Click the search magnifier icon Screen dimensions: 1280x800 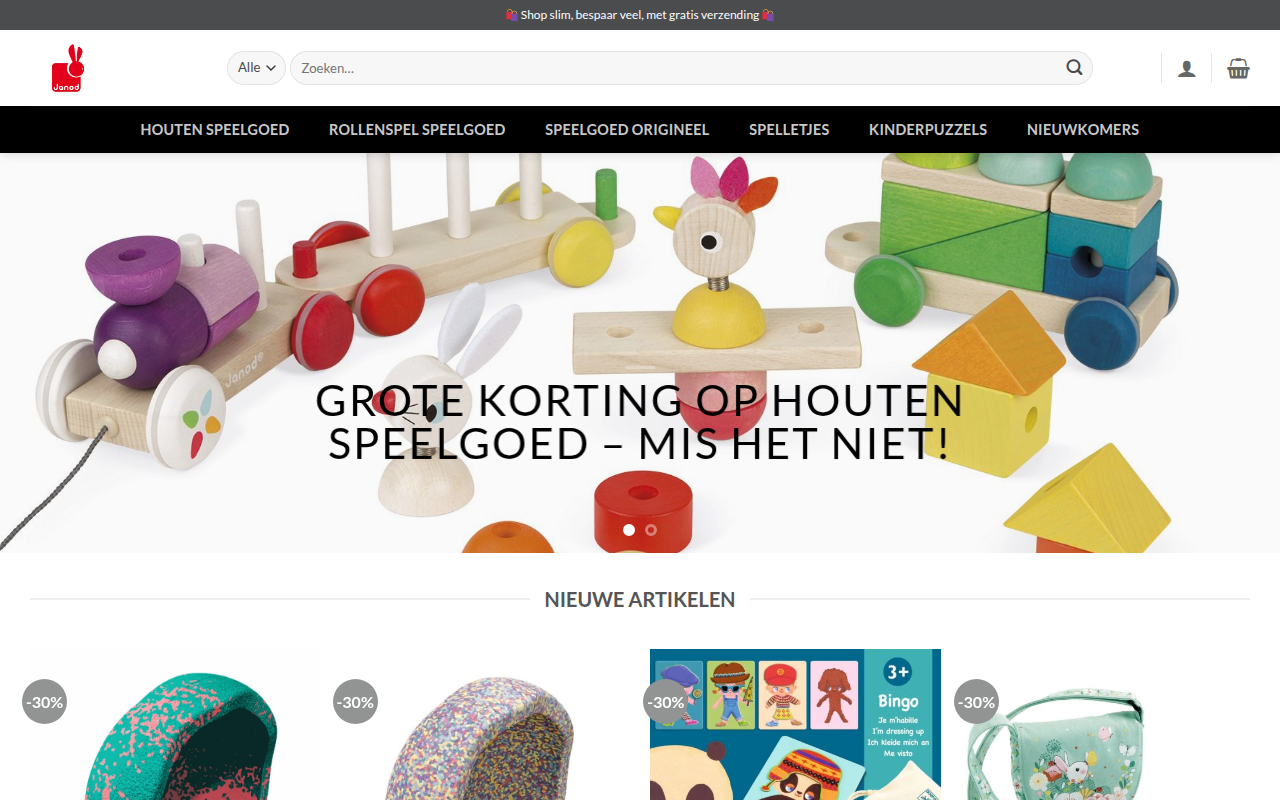point(1074,68)
